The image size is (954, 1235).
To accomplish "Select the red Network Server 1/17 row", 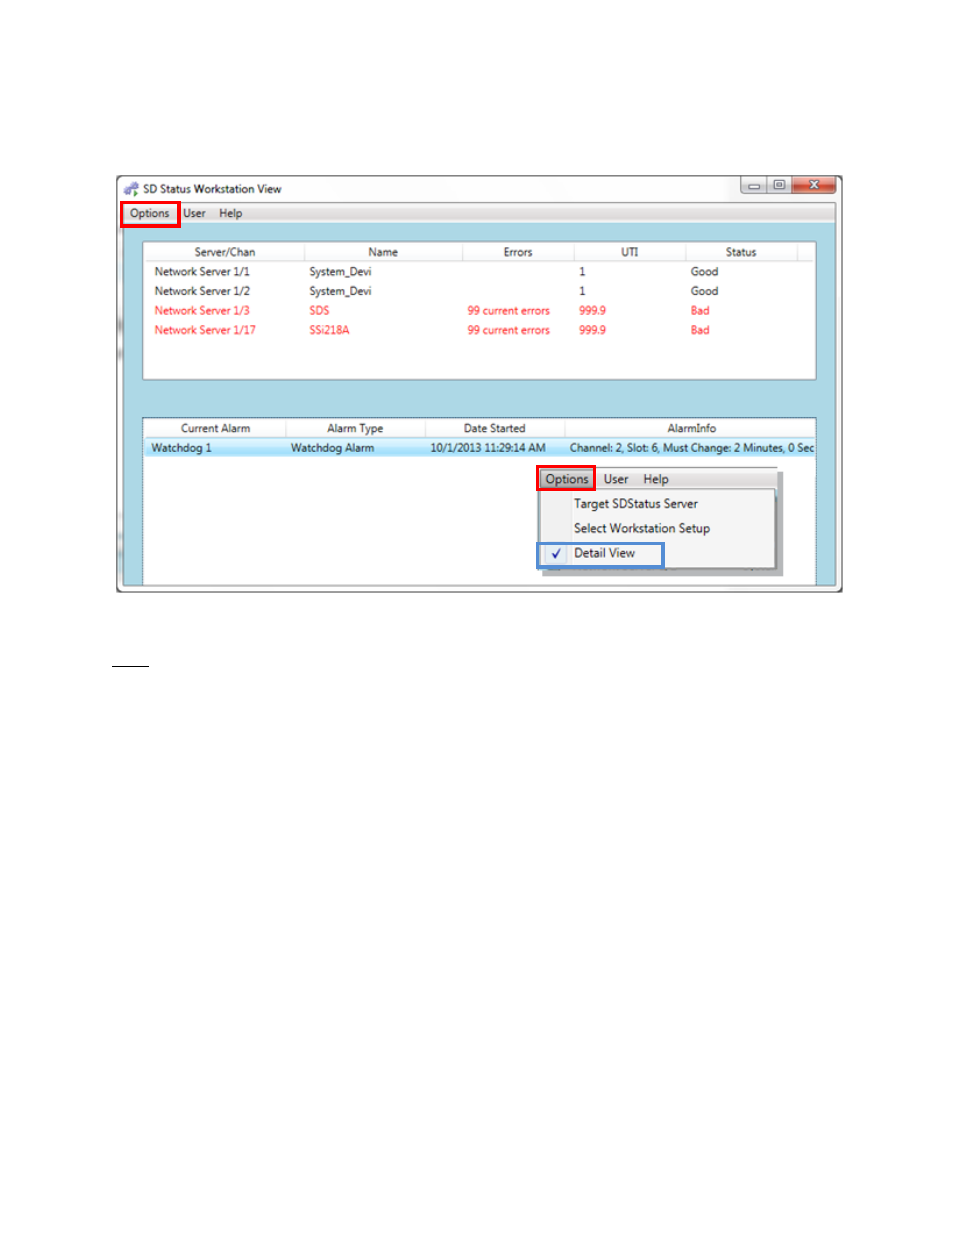I will 479,330.
